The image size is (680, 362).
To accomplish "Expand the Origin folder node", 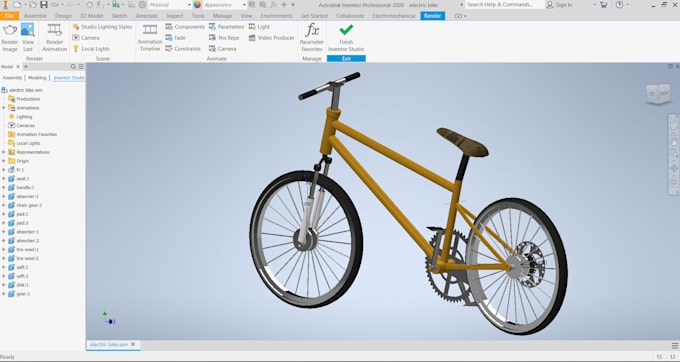I will point(4,161).
